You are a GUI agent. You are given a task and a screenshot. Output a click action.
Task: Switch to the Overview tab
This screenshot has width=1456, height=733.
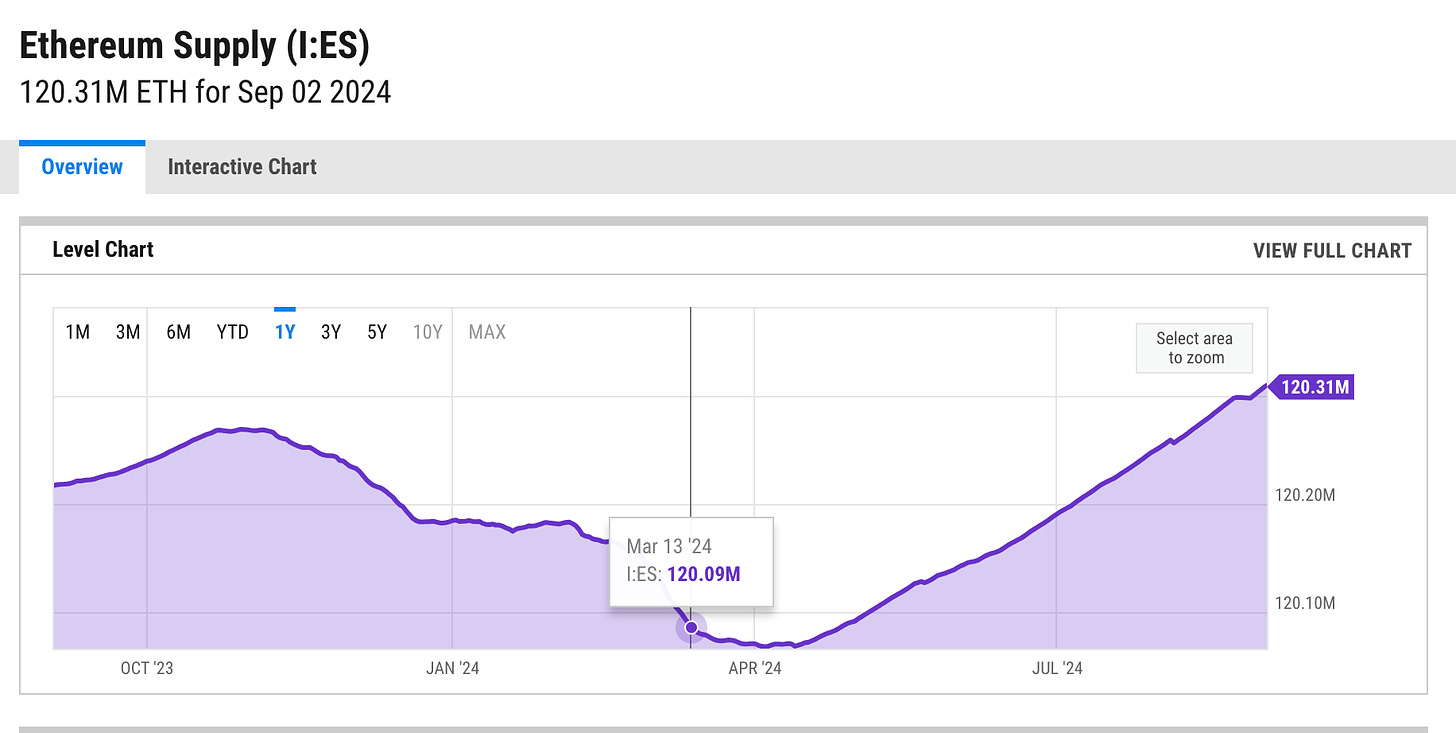pos(82,167)
